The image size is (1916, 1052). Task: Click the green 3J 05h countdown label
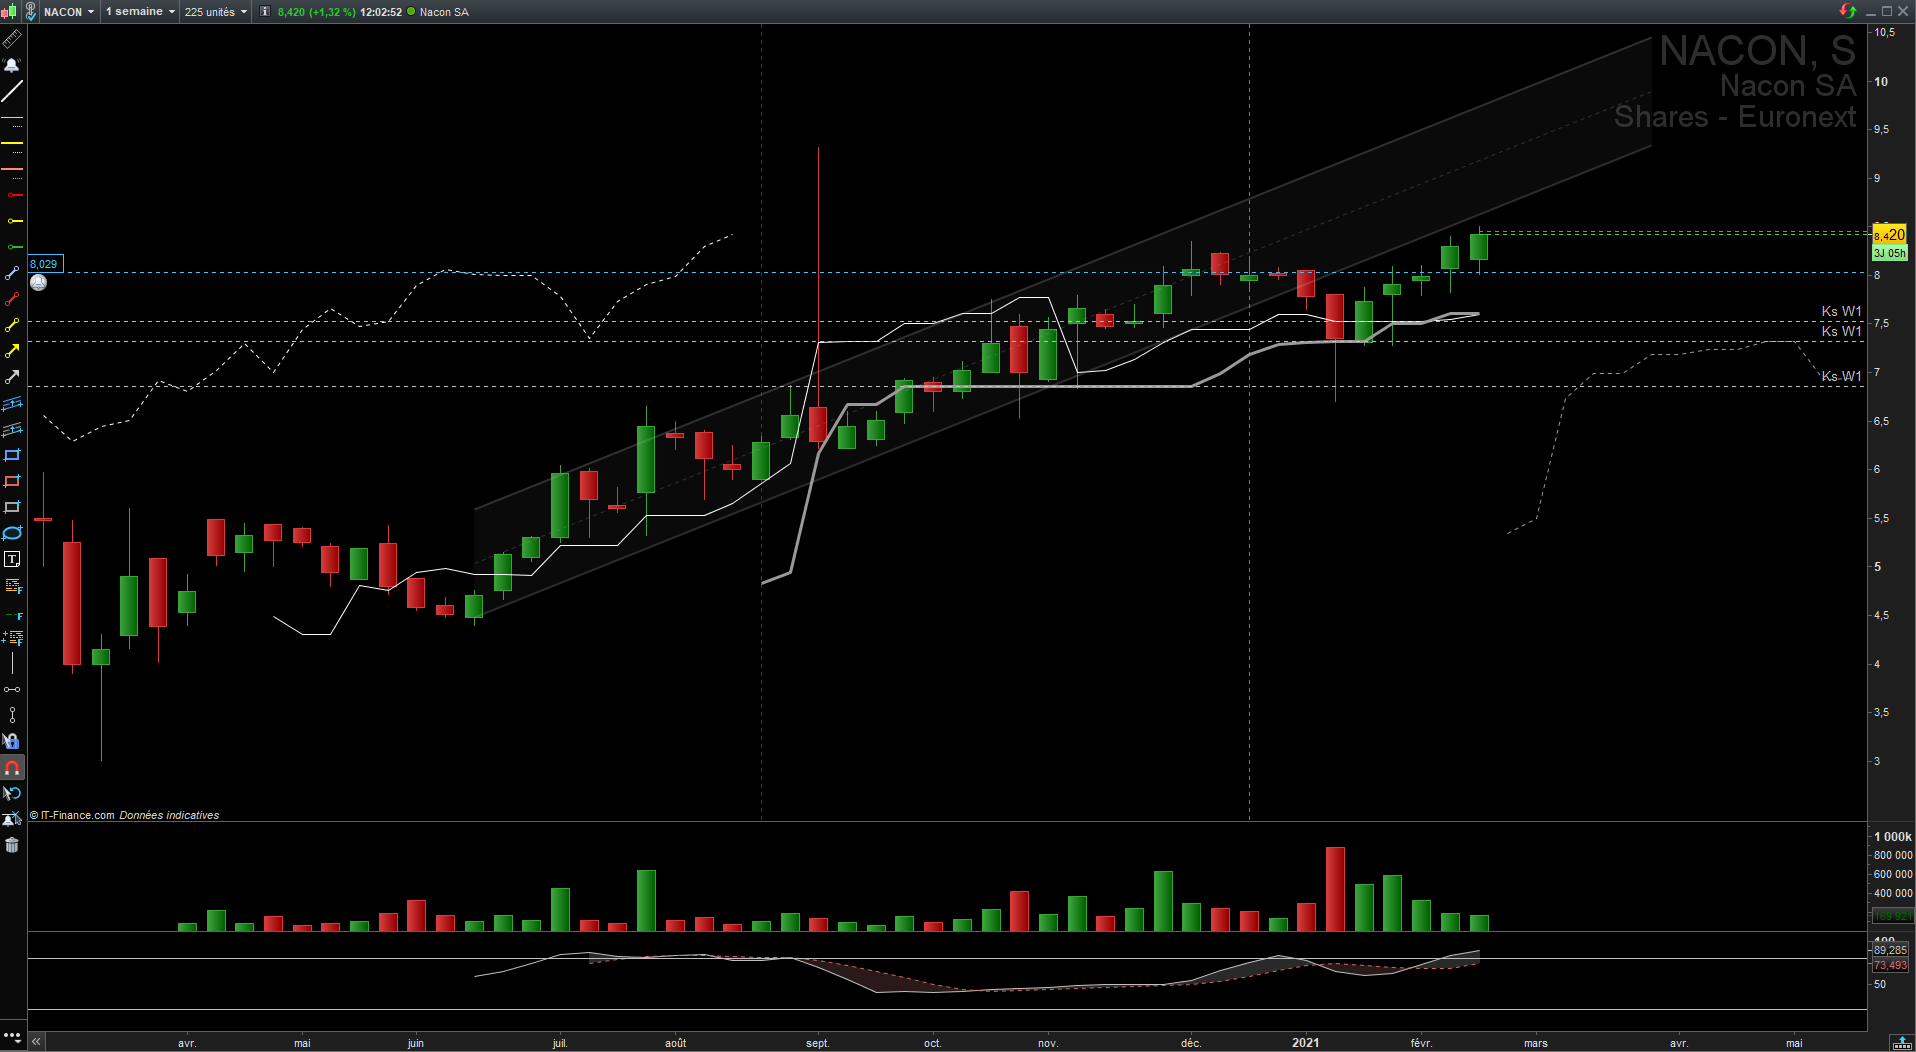1889,253
